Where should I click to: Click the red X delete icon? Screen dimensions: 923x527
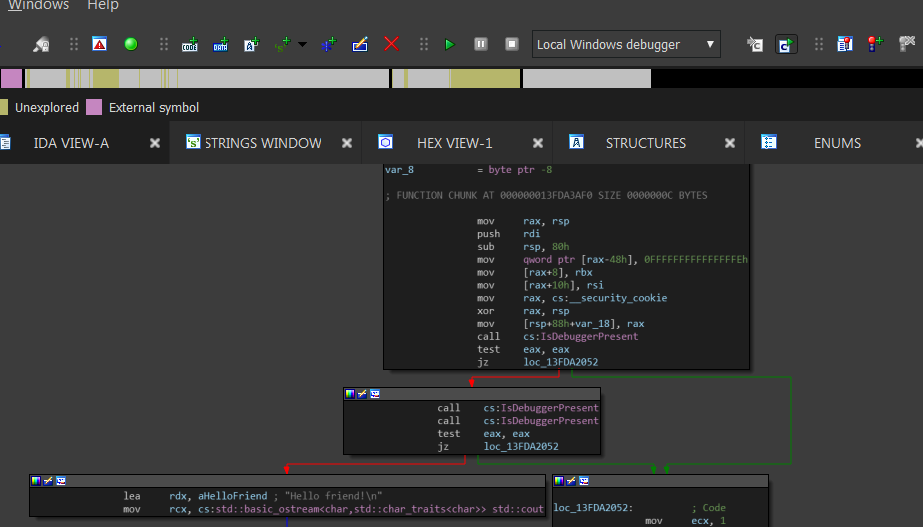pyautogui.click(x=391, y=44)
